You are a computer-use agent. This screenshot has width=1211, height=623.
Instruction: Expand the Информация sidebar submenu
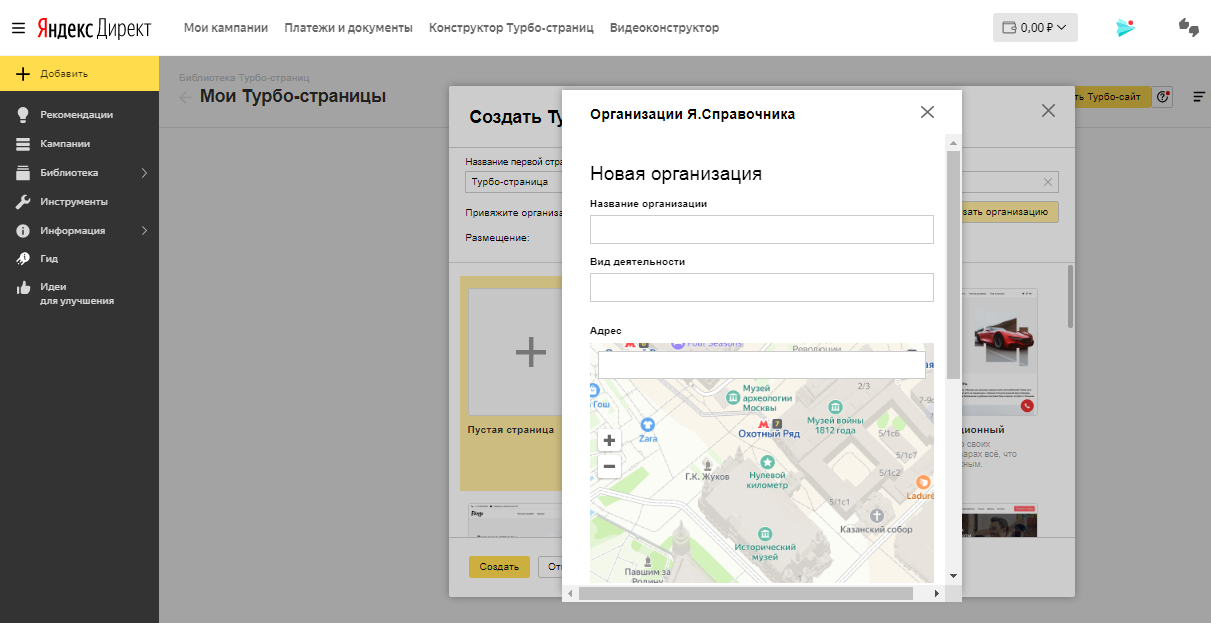pos(144,231)
